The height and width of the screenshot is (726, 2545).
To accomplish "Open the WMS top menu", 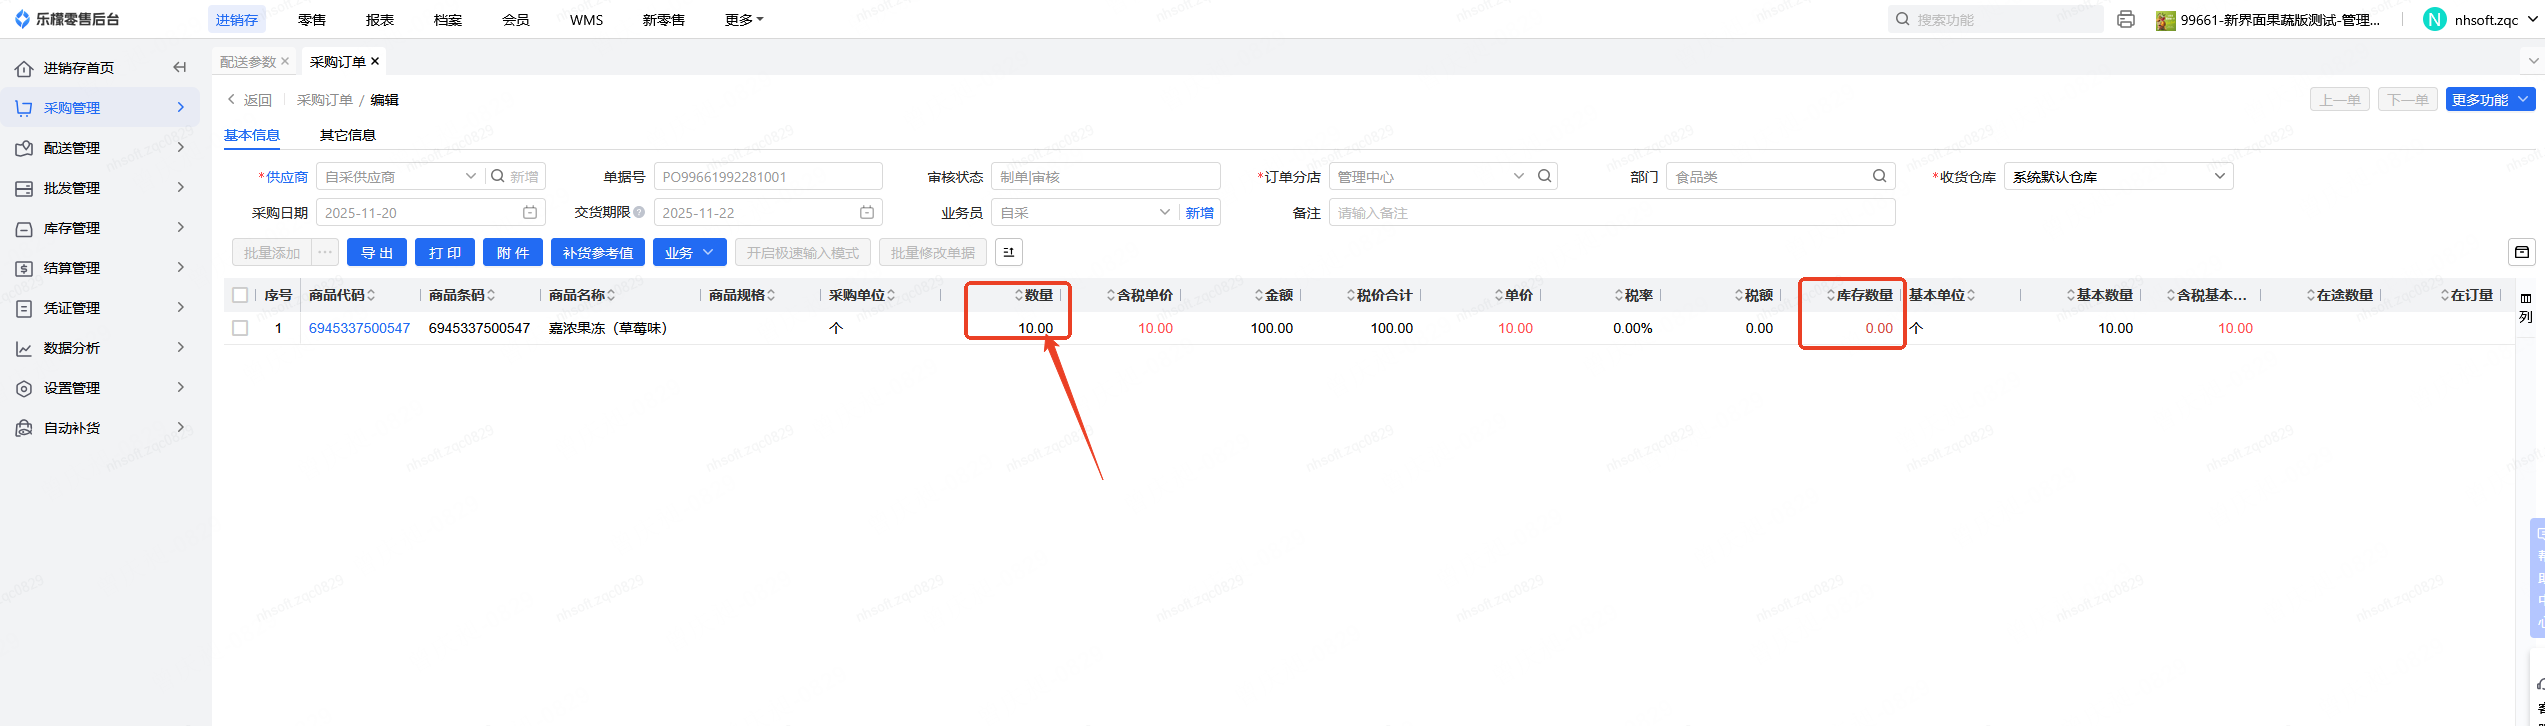I will 587,20.
